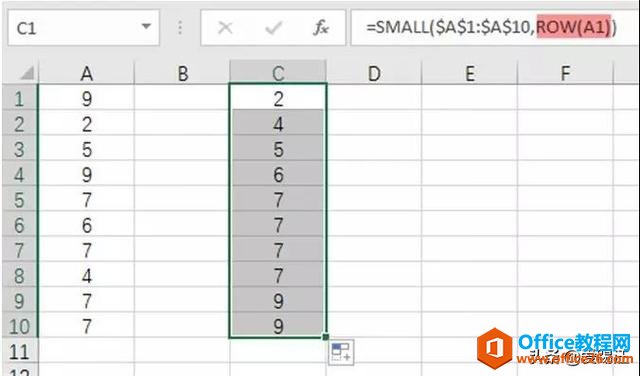Click cell C6 in the sorted column
640x376 pixels.
pyautogui.click(x=278, y=225)
